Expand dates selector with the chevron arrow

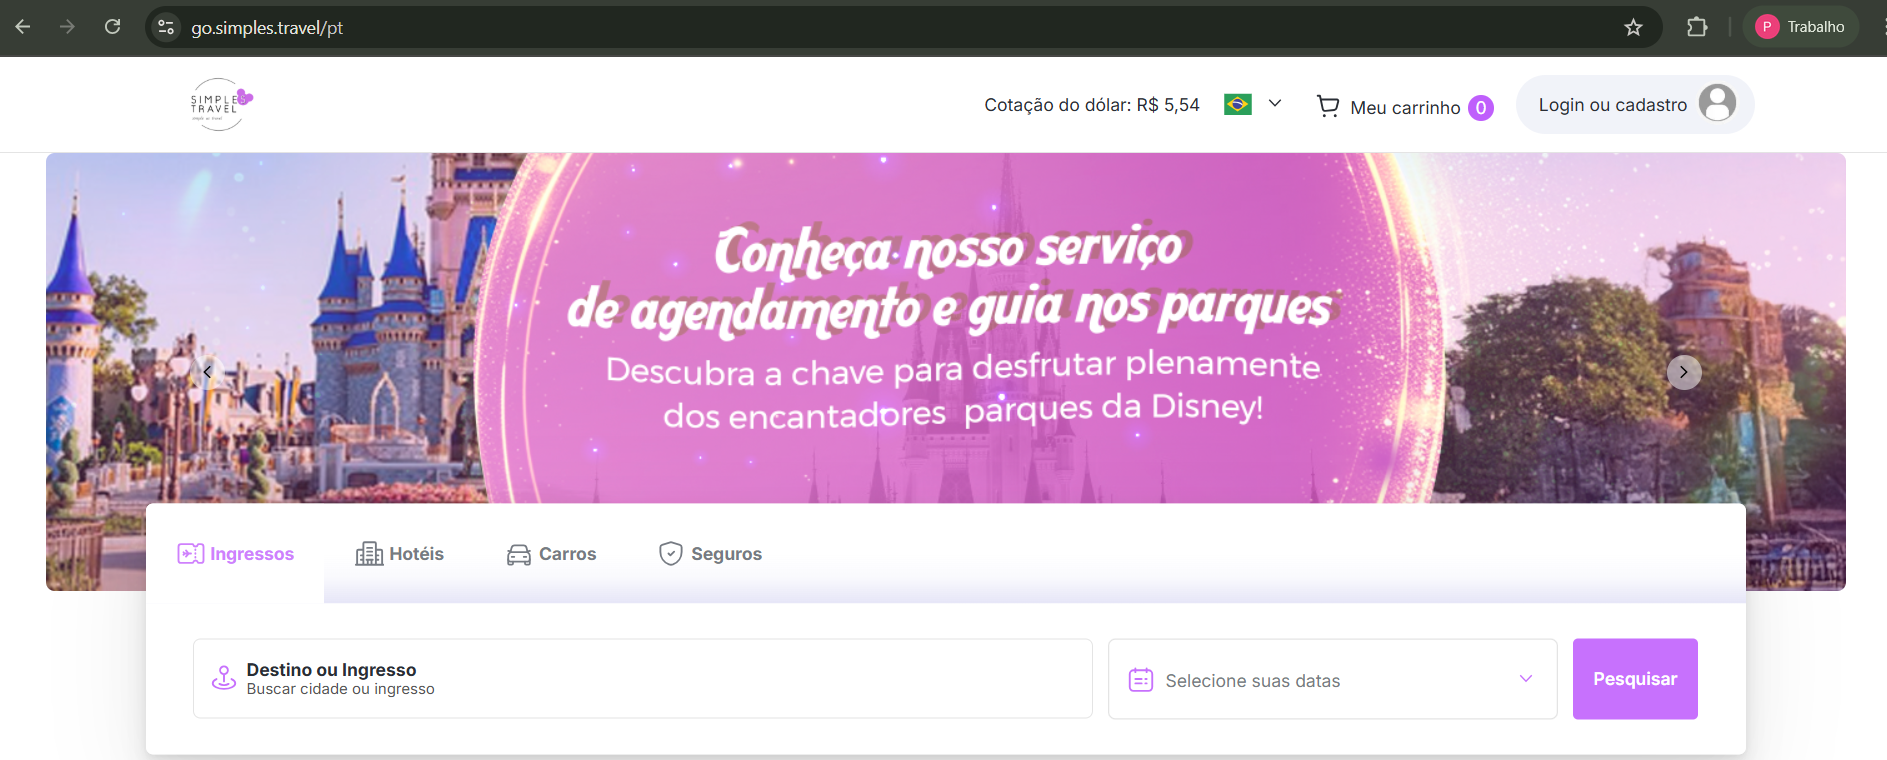tap(1526, 679)
